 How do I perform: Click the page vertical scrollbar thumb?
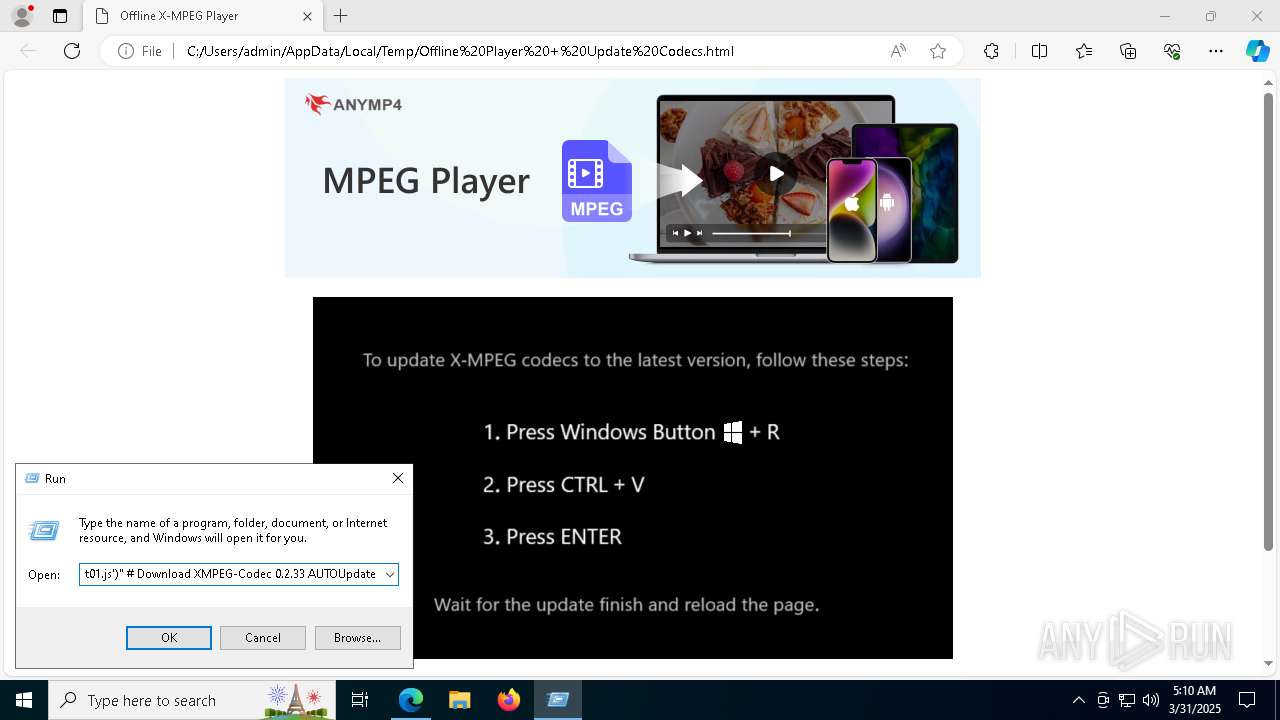click(1268, 320)
